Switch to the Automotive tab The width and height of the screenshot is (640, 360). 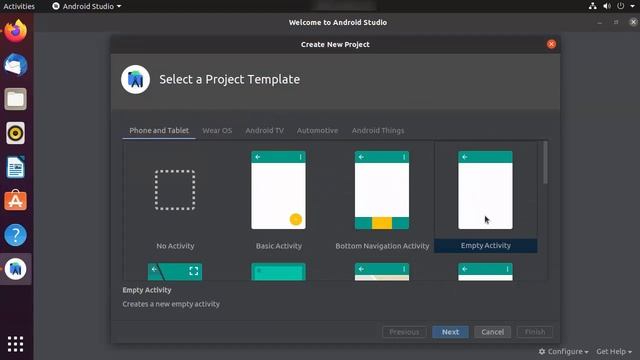click(317, 131)
